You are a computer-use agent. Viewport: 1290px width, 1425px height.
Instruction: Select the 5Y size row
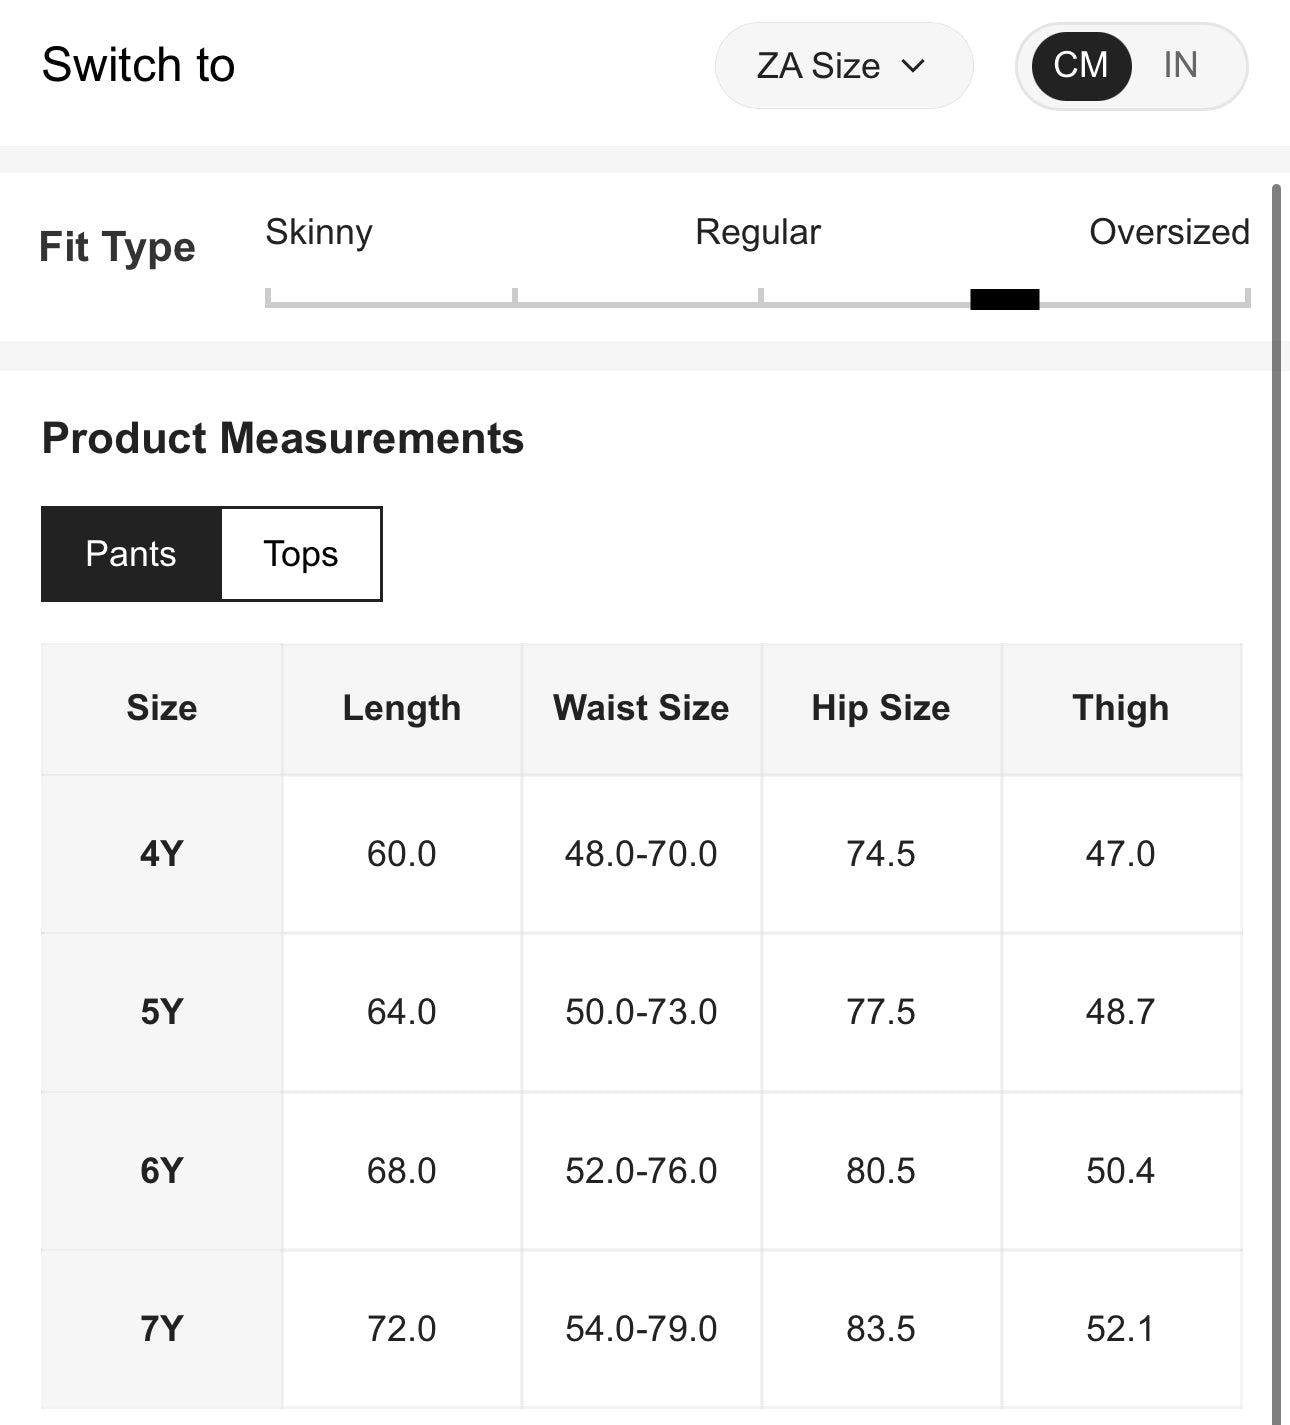(x=162, y=1012)
